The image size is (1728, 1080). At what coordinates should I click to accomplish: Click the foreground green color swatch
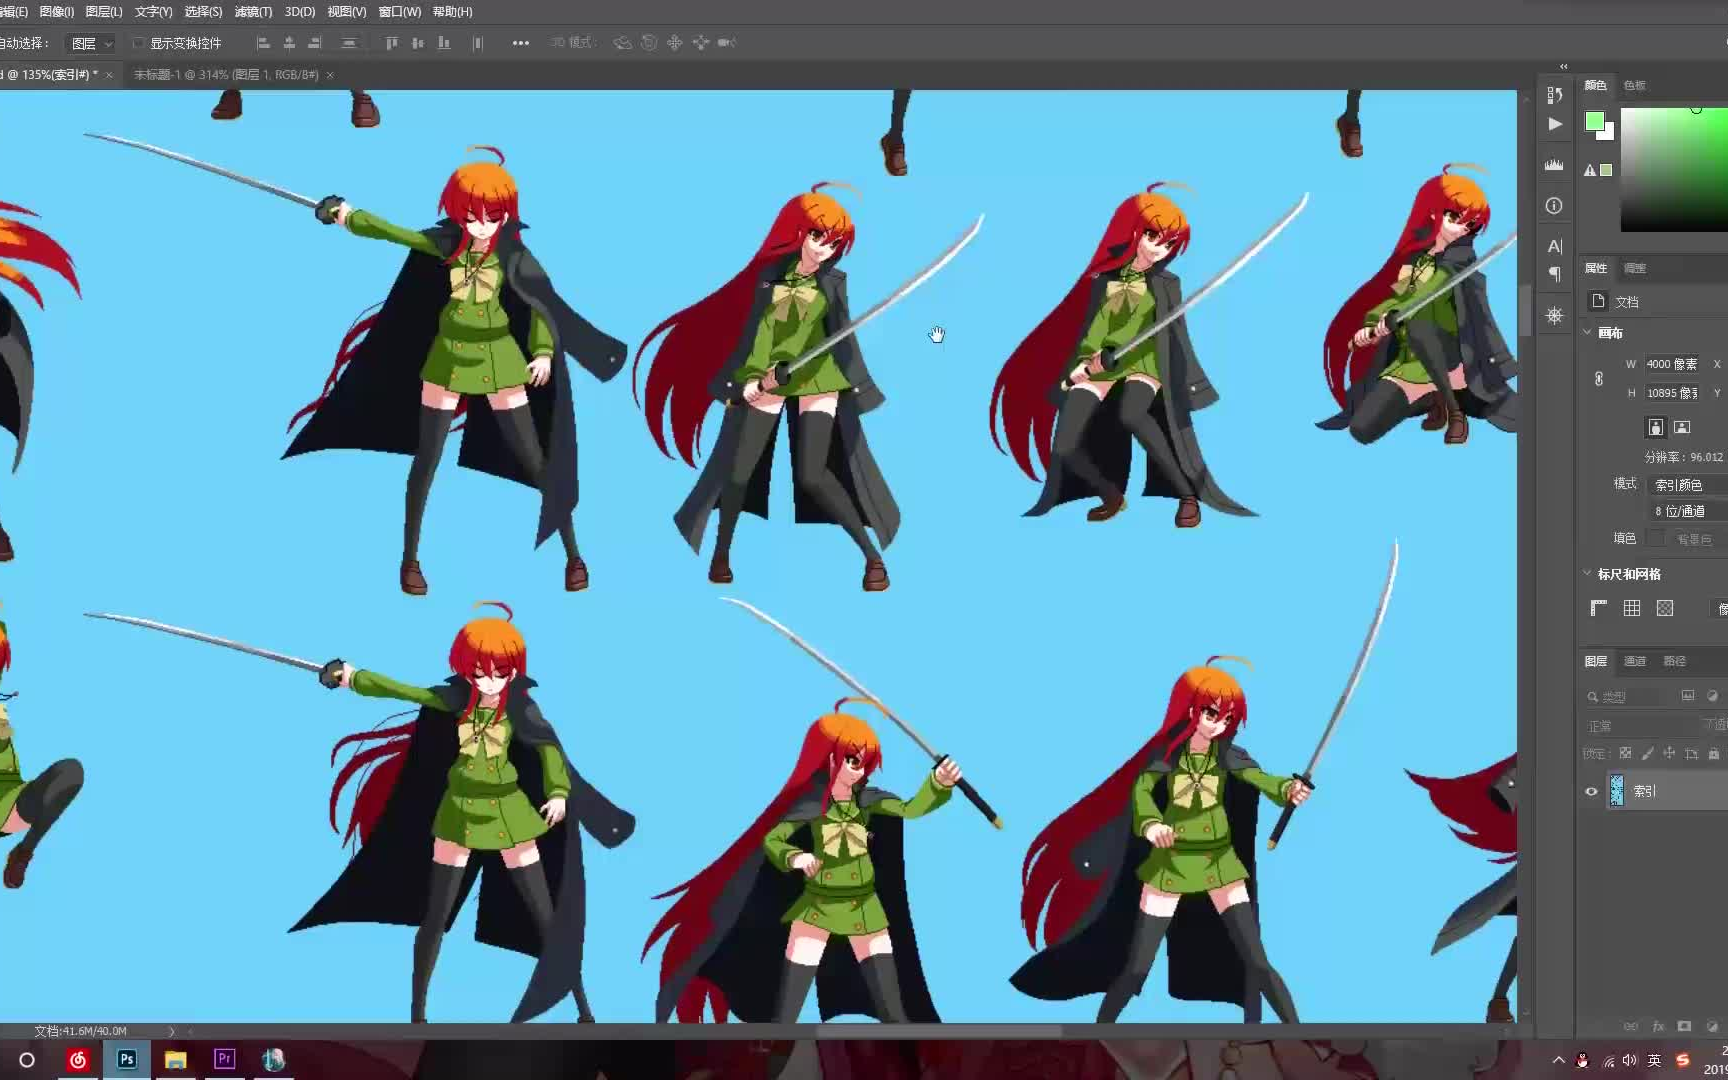click(1594, 121)
